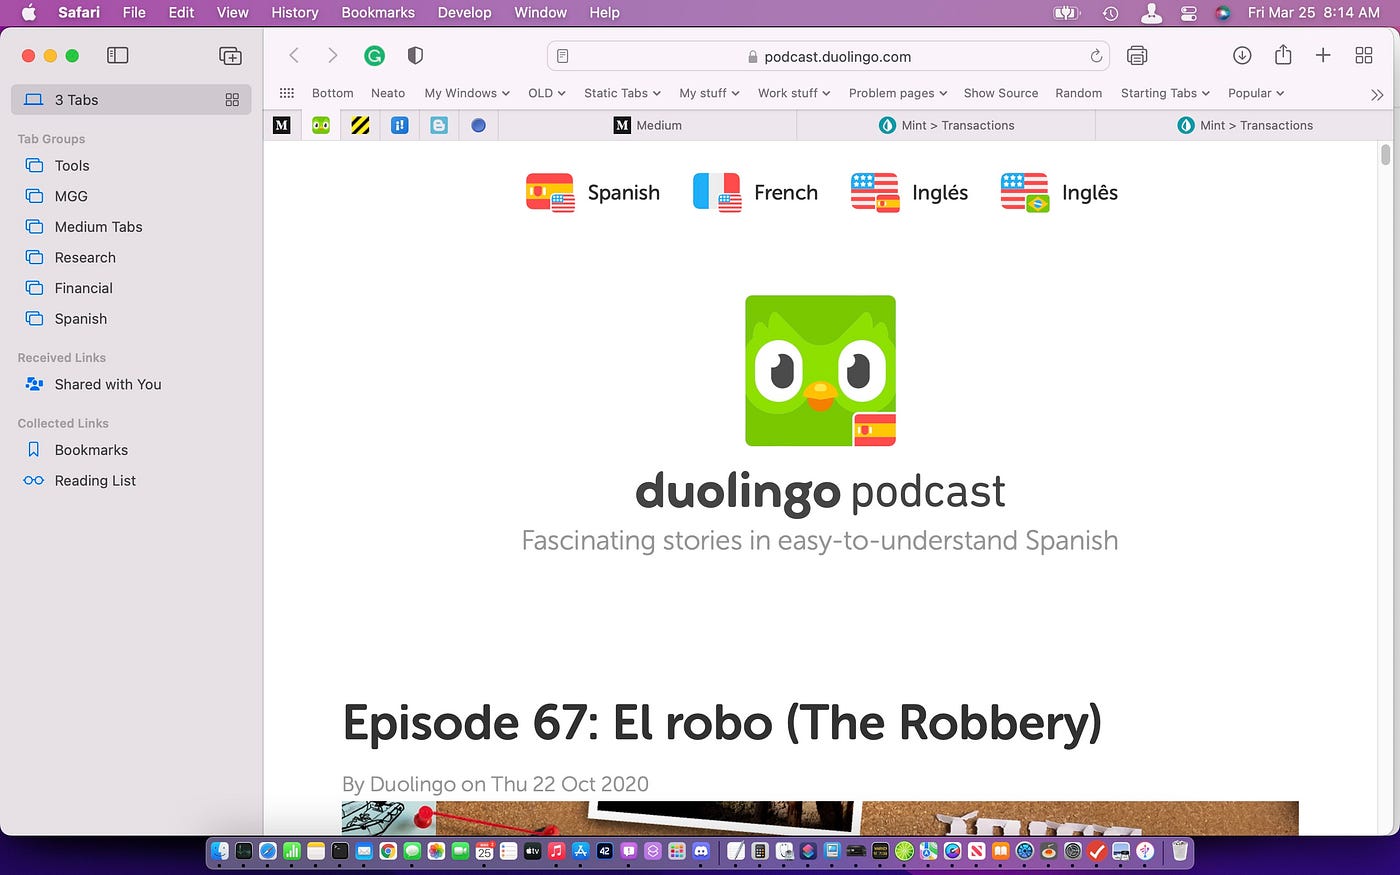Open Episode 67: El robo title
Screen dimensions: 1400x875
722,723
